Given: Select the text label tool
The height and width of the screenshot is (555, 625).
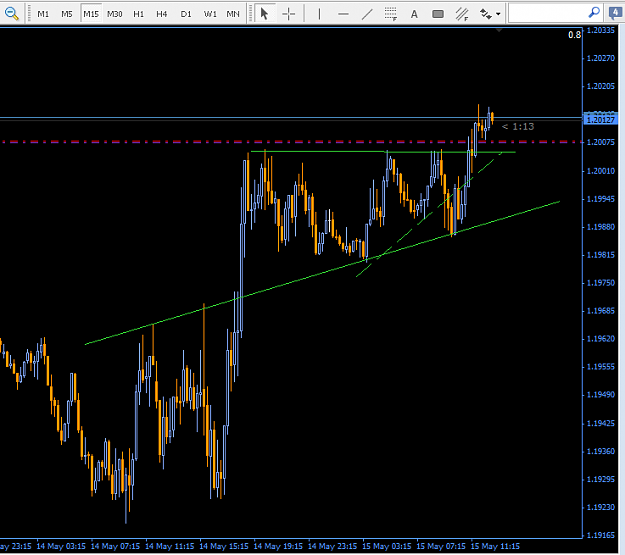Looking at the screenshot, I should click(414, 14).
